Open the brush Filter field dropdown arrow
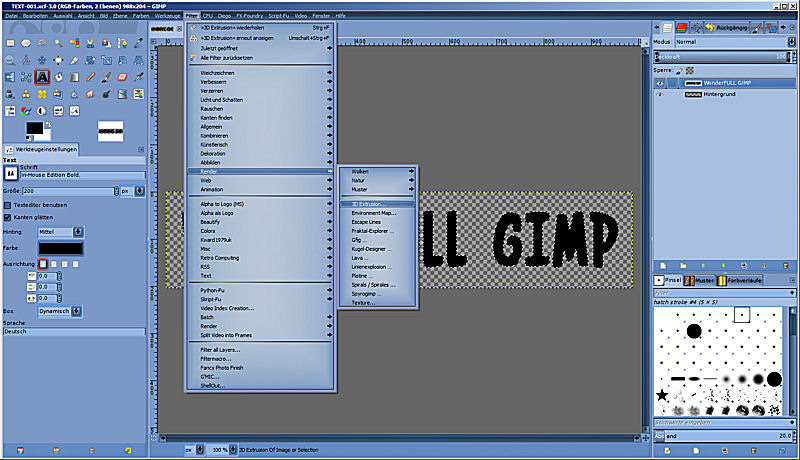The image size is (800, 460). [792, 293]
